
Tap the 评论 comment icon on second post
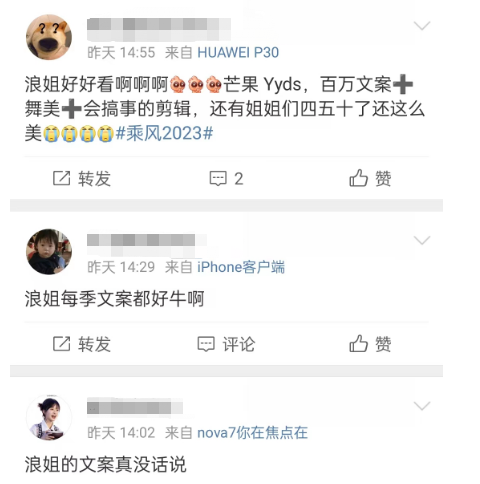[206, 344]
